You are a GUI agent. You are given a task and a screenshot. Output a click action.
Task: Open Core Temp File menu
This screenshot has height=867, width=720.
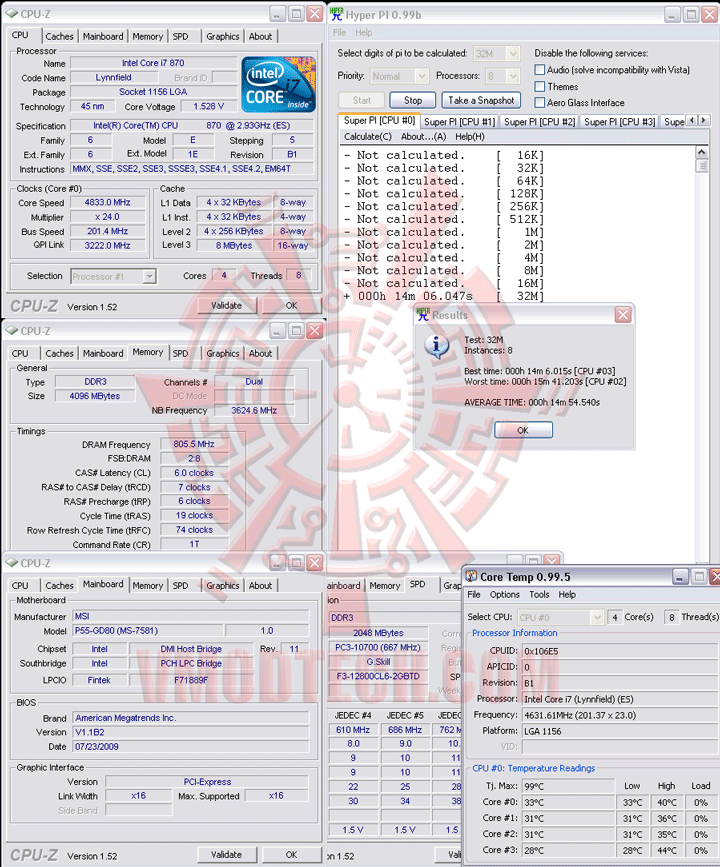(474, 594)
